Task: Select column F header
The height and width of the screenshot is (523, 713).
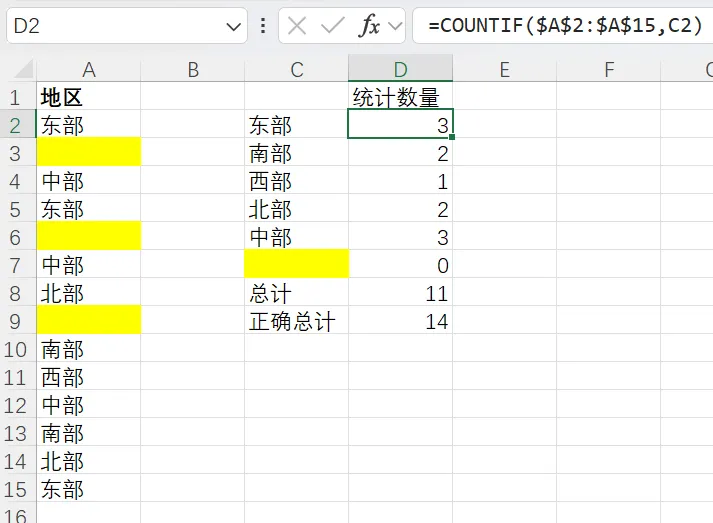Action: [609, 70]
